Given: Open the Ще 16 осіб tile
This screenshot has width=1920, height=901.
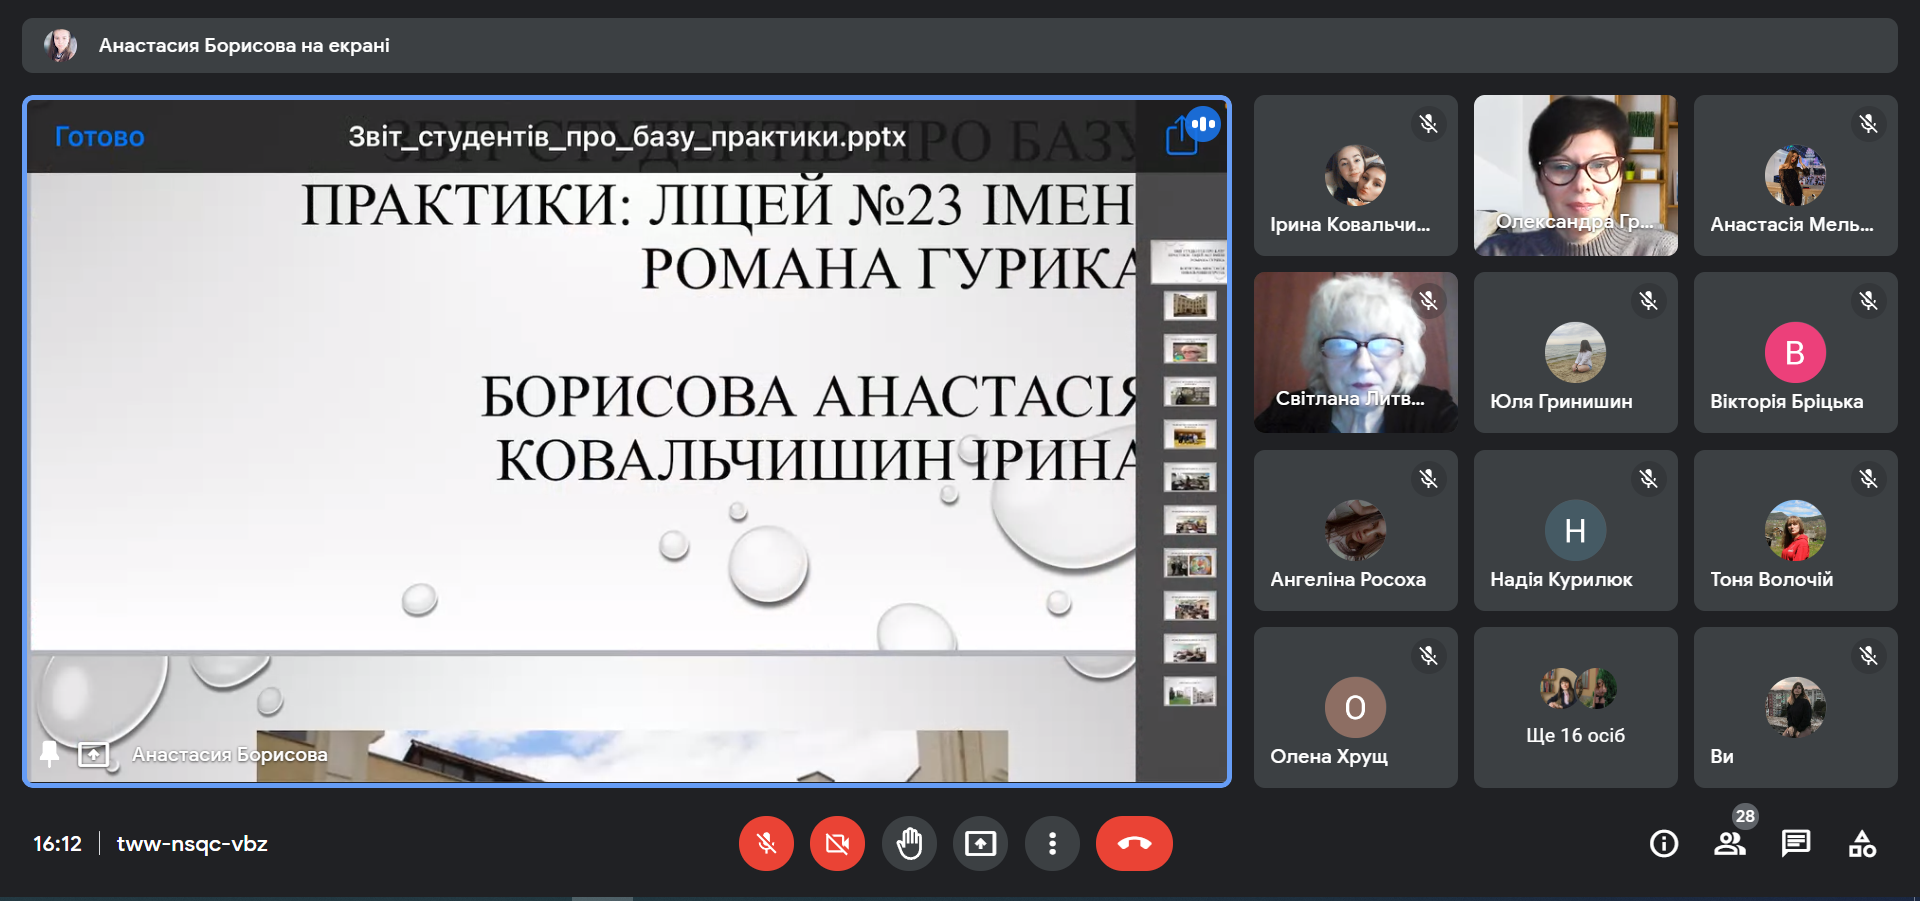Looking at the screenshot, I should click(1575, 708).
